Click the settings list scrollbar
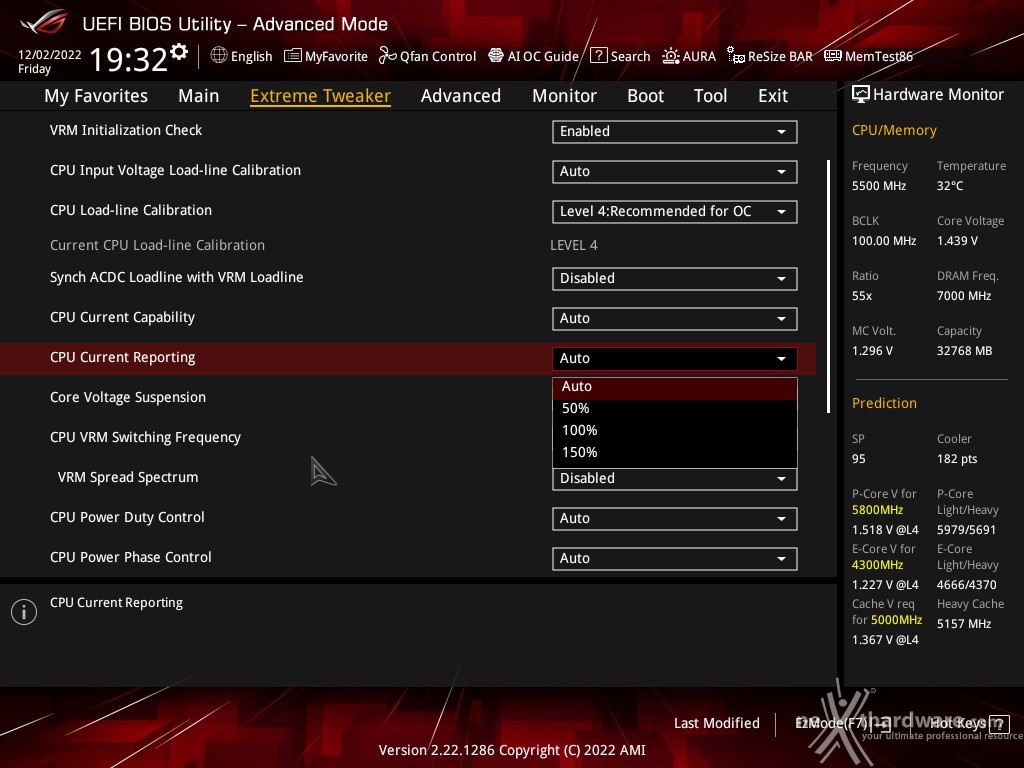 [x=828, y=286]
